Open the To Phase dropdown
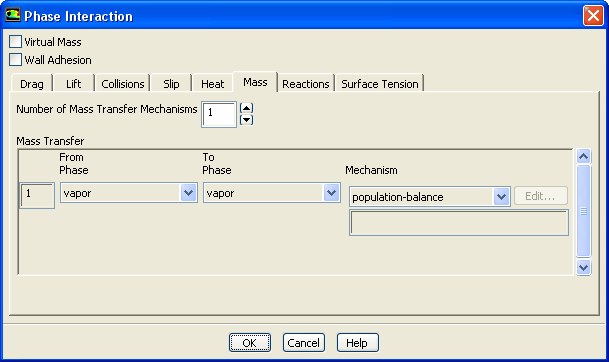This screenshot has height=362, width=609. pyautogui.click(x=271, y=193)
